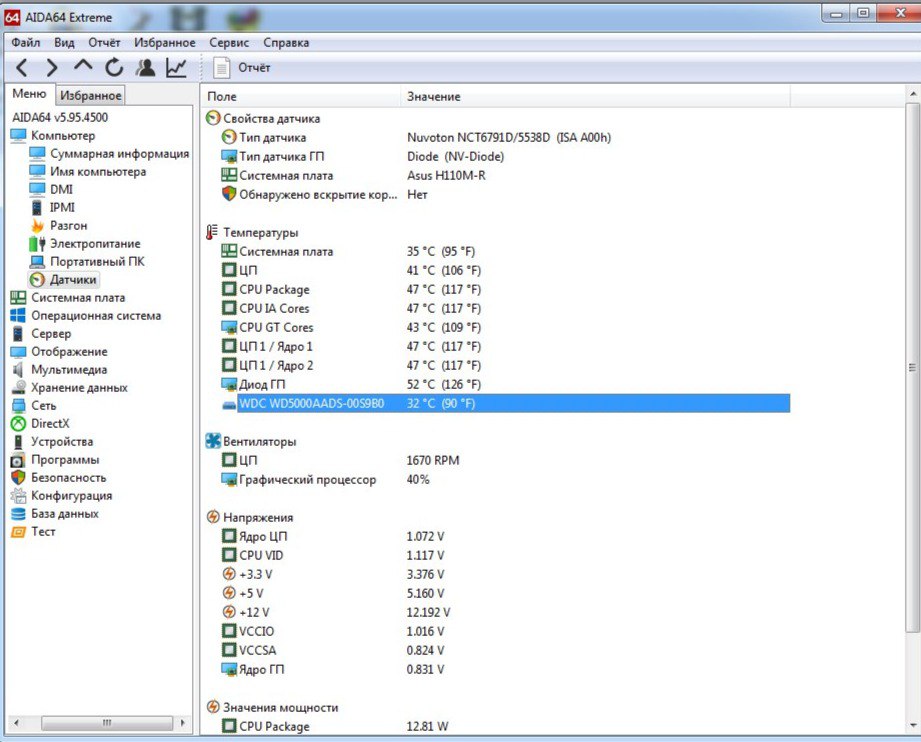921x742 pixels.
Task: Open the user profile toolbar icon
Action: point(145,68)
